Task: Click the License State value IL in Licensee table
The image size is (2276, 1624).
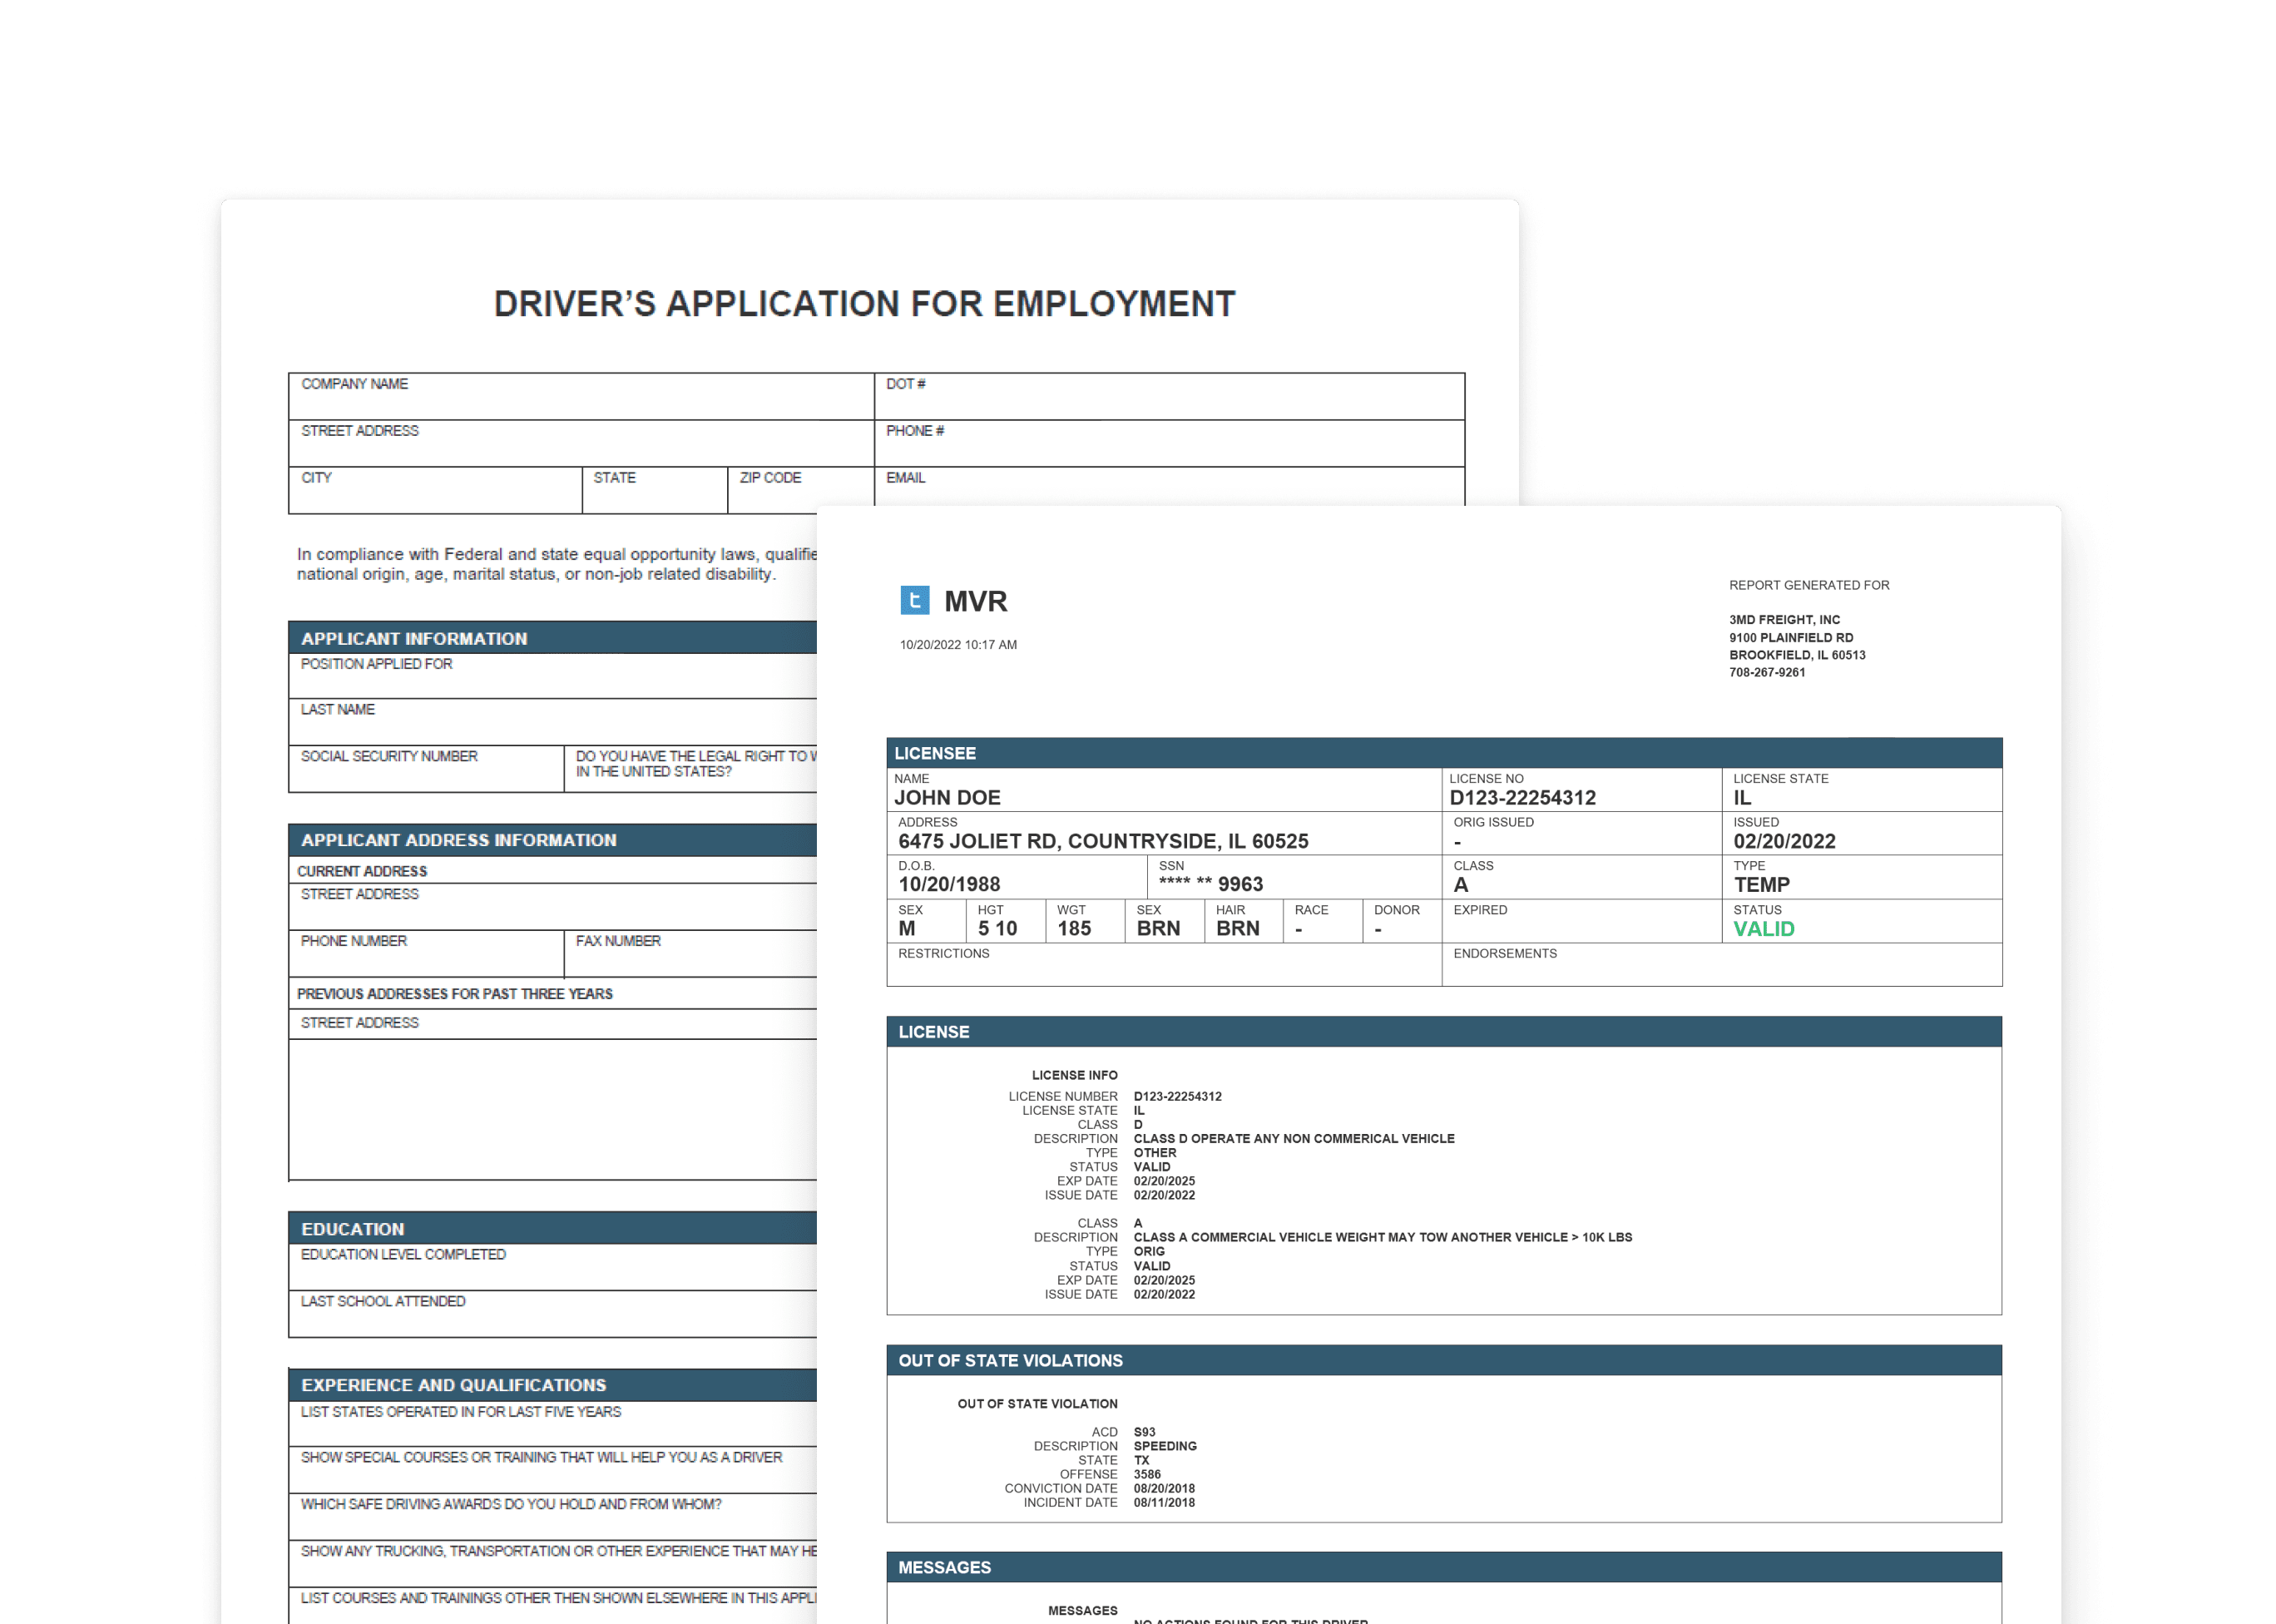Action: [1742, 798]
